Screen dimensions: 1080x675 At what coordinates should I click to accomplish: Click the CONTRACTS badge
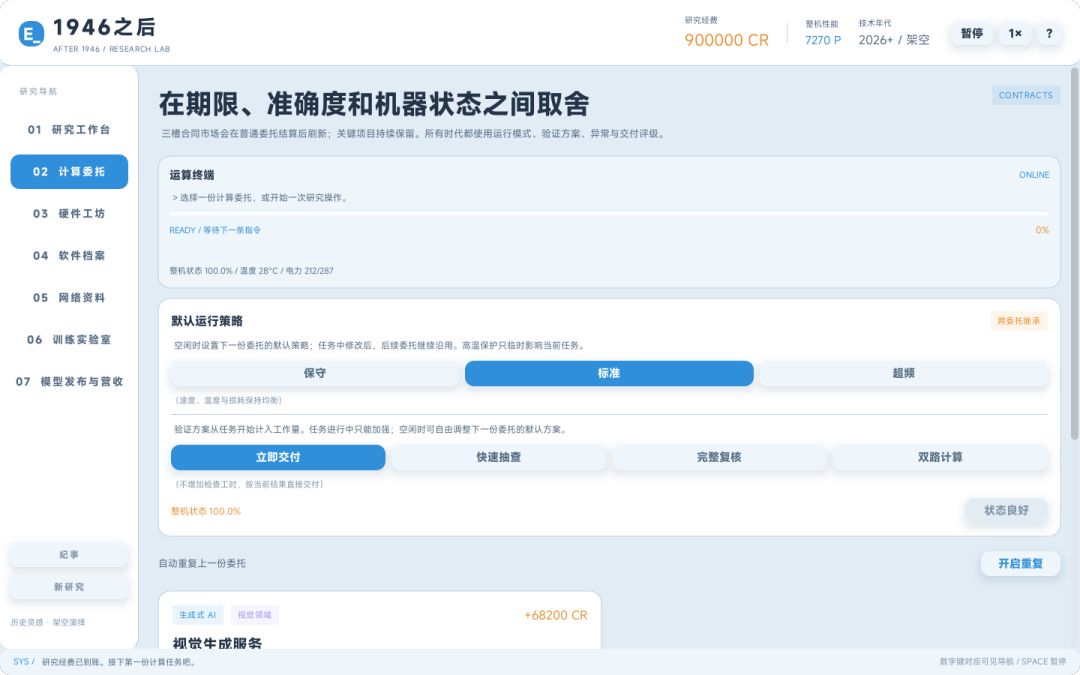(1026, 95)
